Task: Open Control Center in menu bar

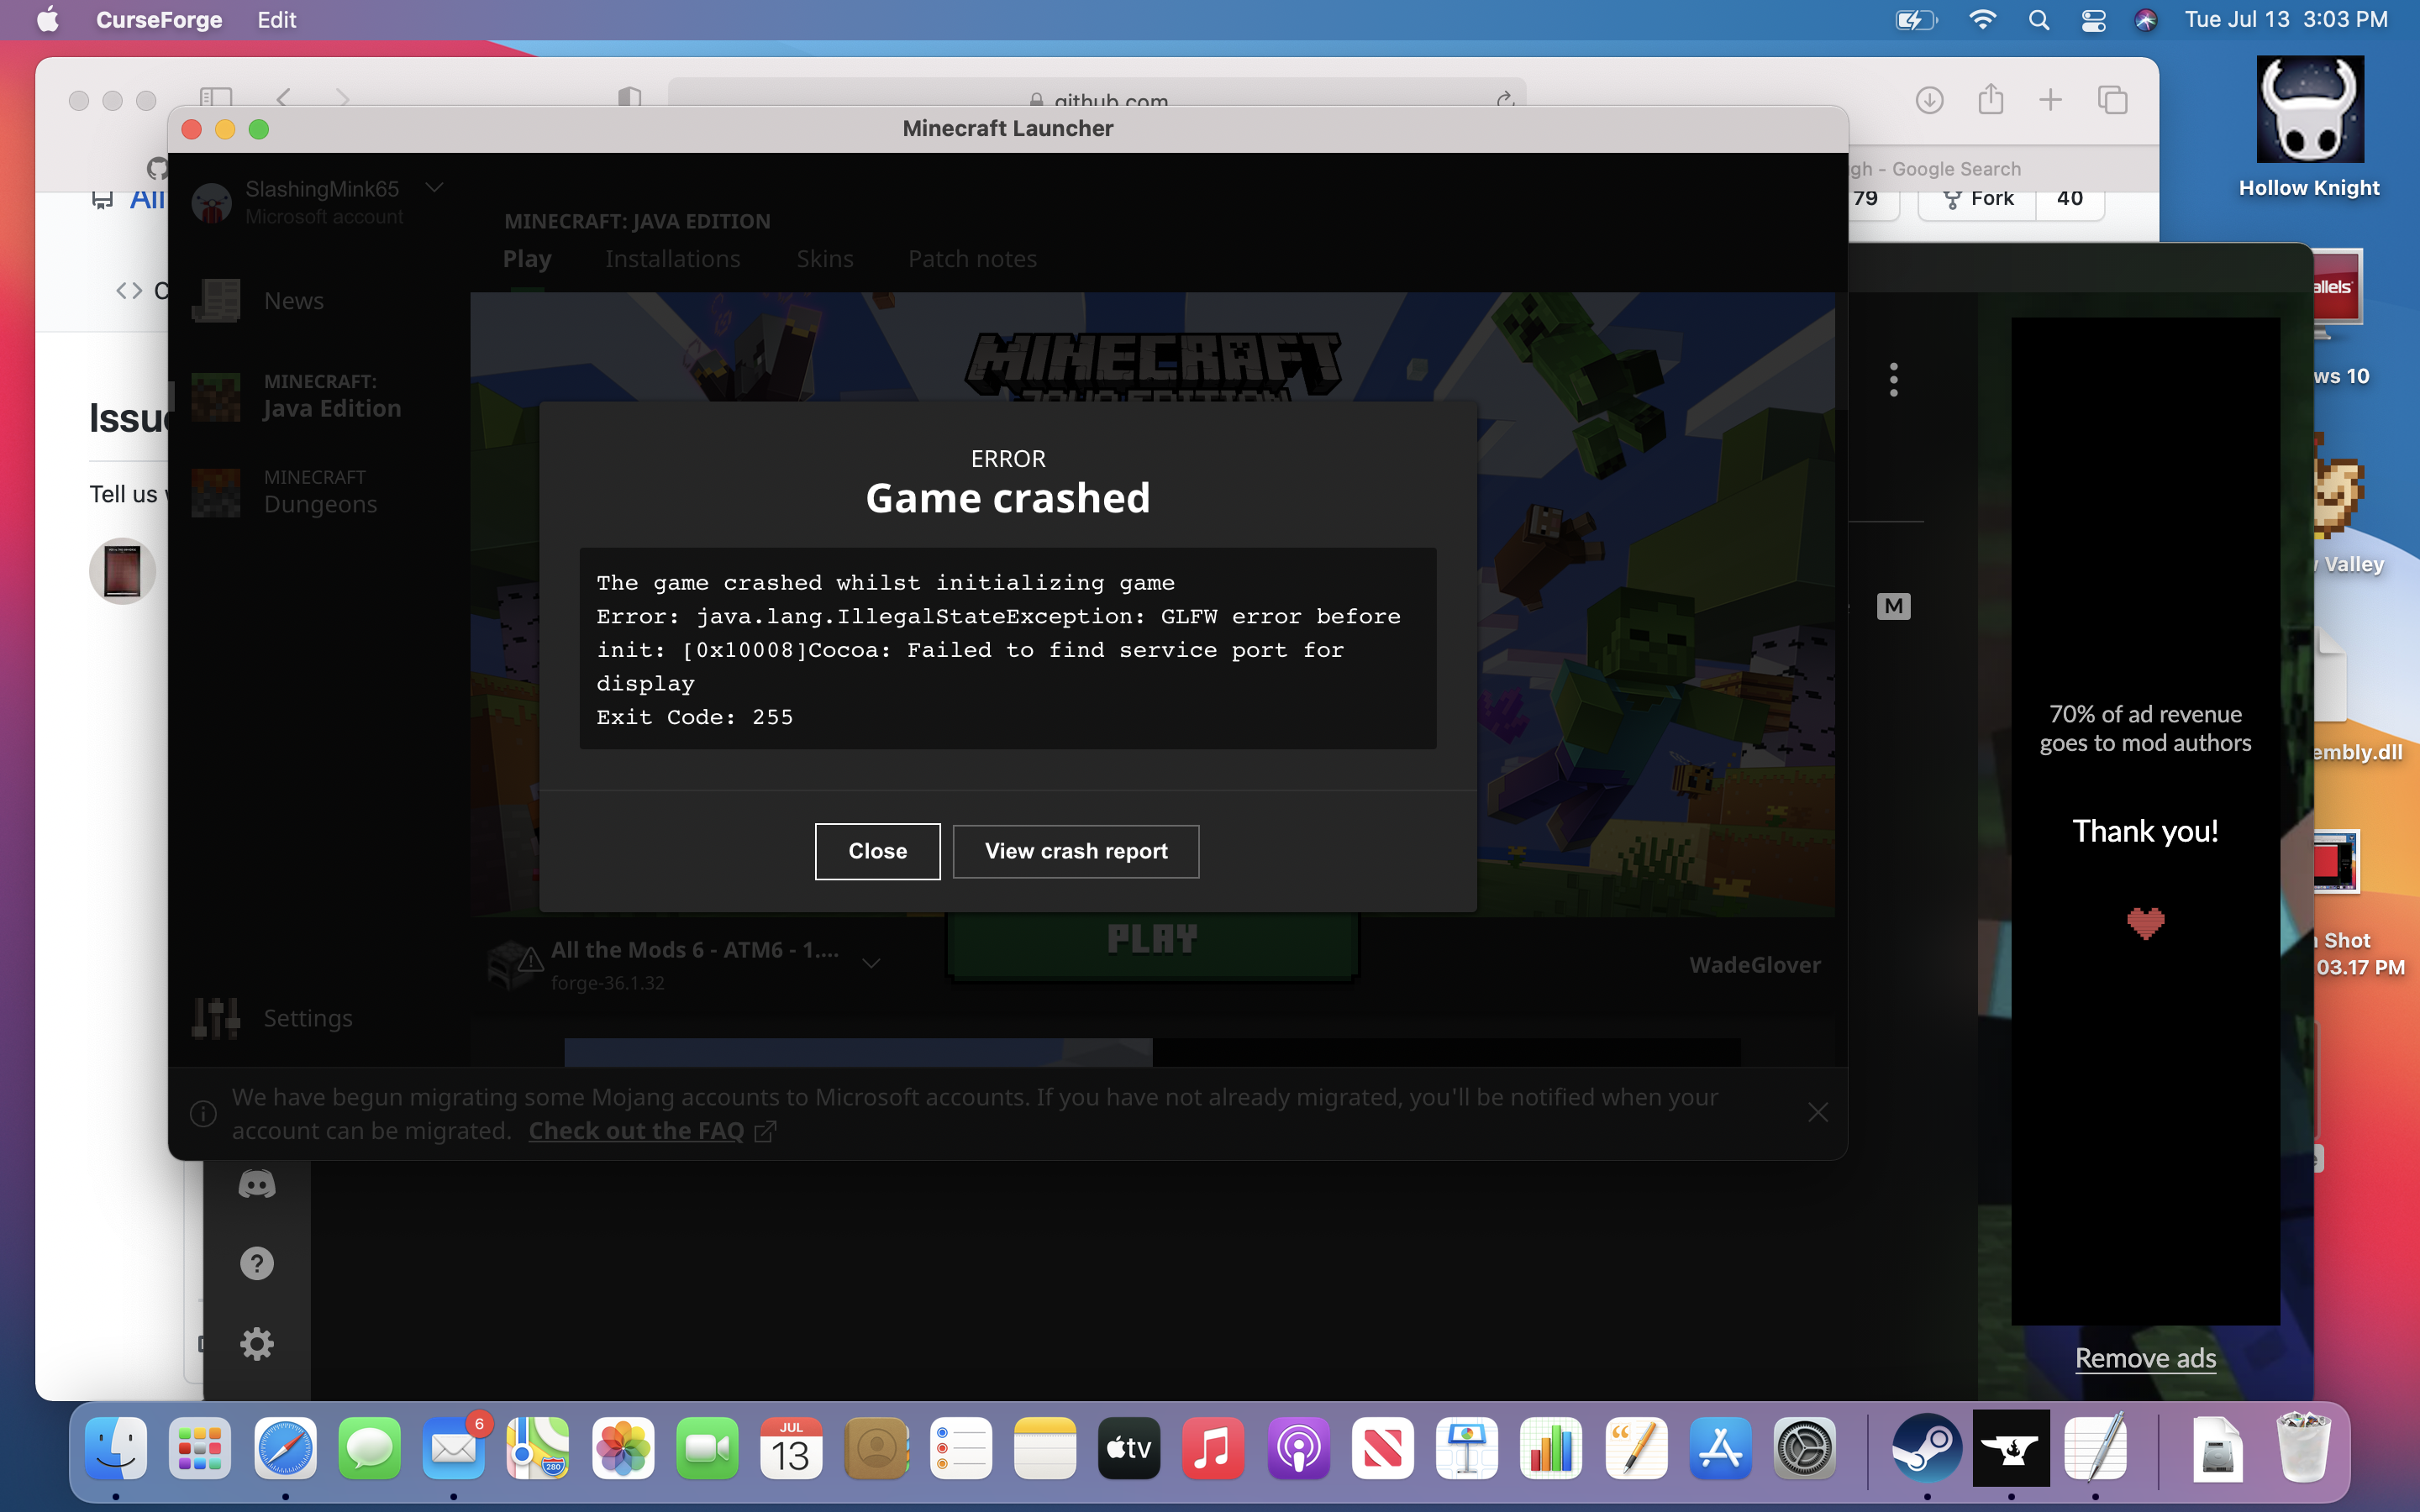Action: click(x=2093, y=20)
